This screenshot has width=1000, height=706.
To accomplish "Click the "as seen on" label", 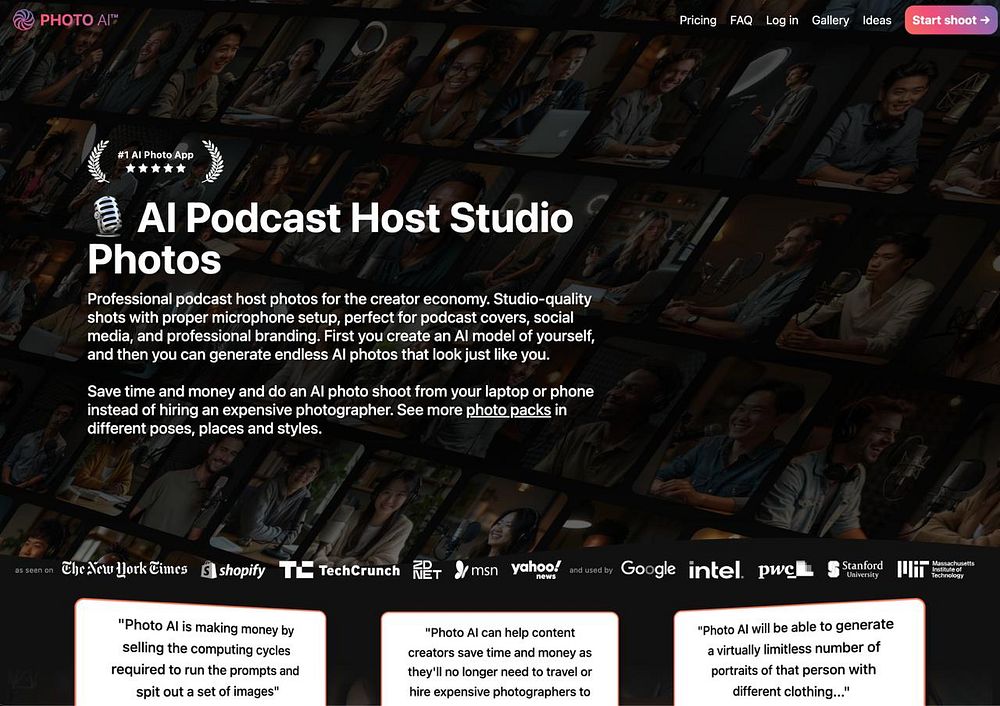I will pos(34,570).
